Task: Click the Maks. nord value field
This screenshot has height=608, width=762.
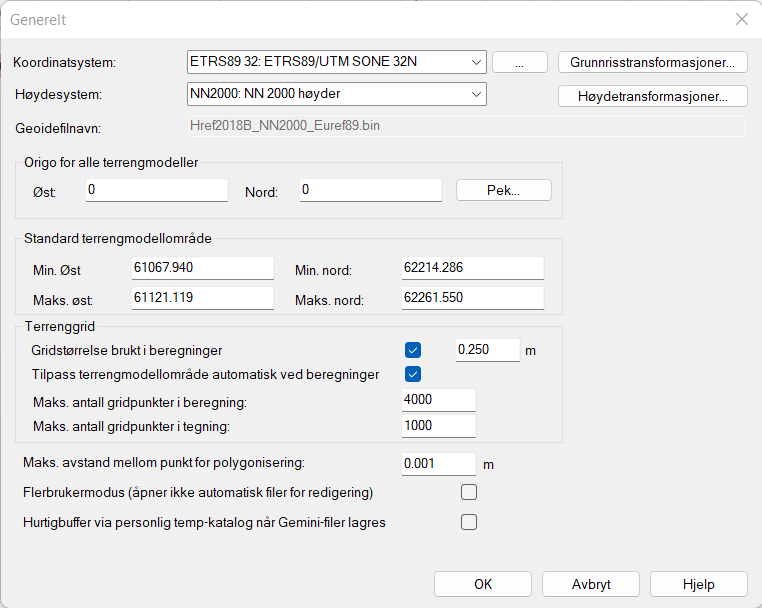Action: click(471, 298)
